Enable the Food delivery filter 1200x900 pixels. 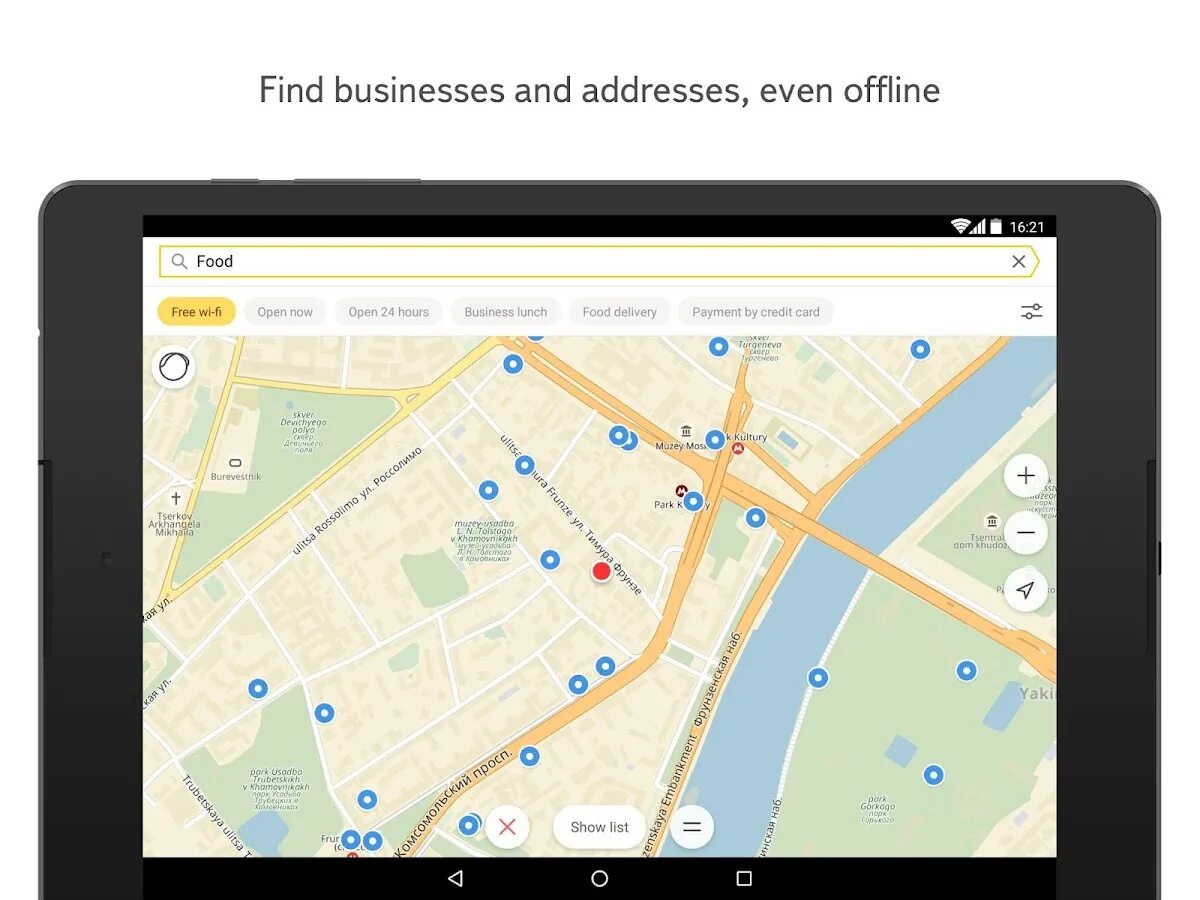(x=619, y=312)
